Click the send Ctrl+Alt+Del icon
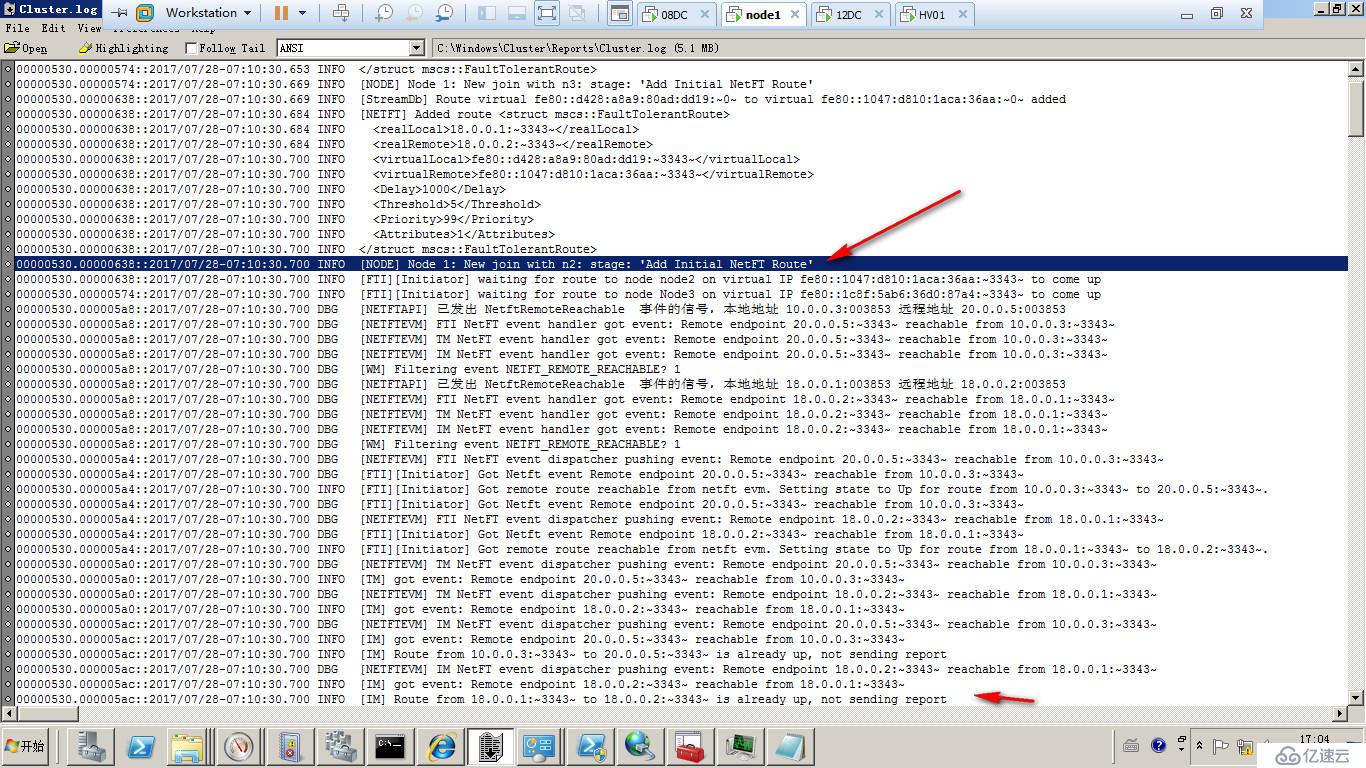The image size is (1366, 768). [341, 13]
